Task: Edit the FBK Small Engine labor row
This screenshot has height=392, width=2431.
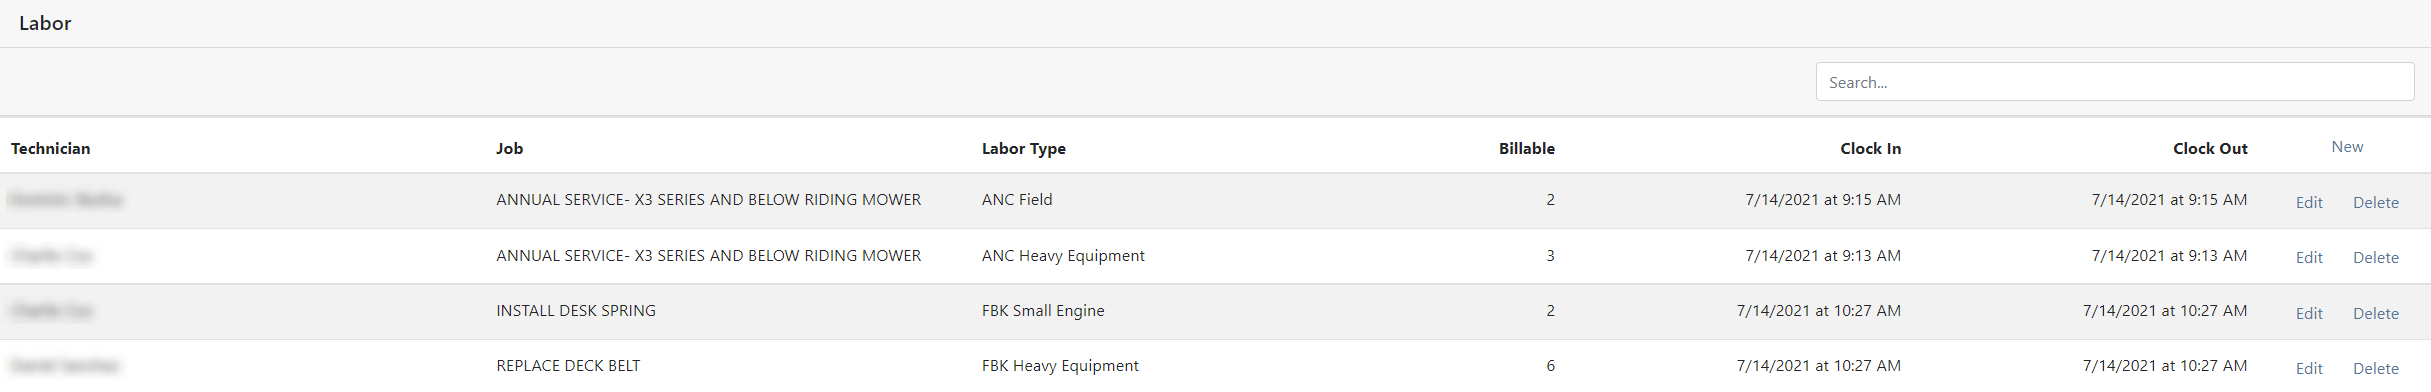Action: coord(2309,313)
